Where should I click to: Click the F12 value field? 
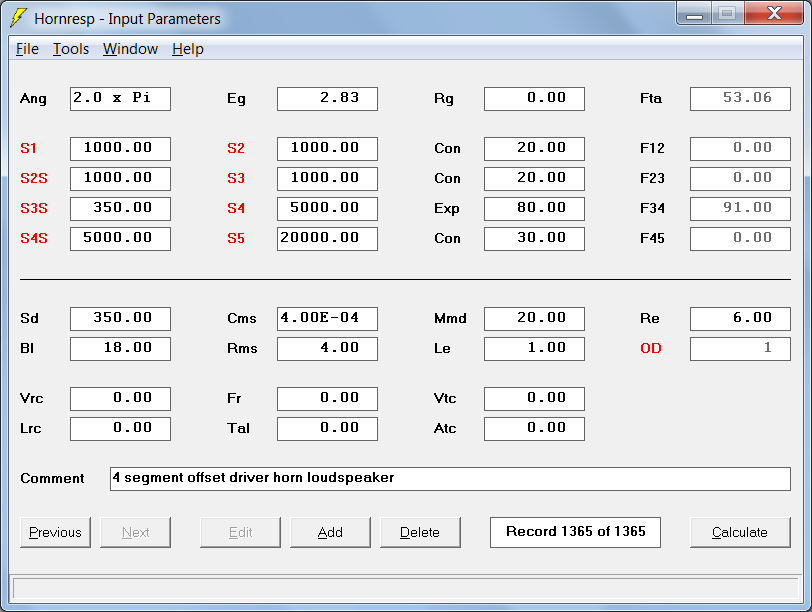[x=741, y=149]
